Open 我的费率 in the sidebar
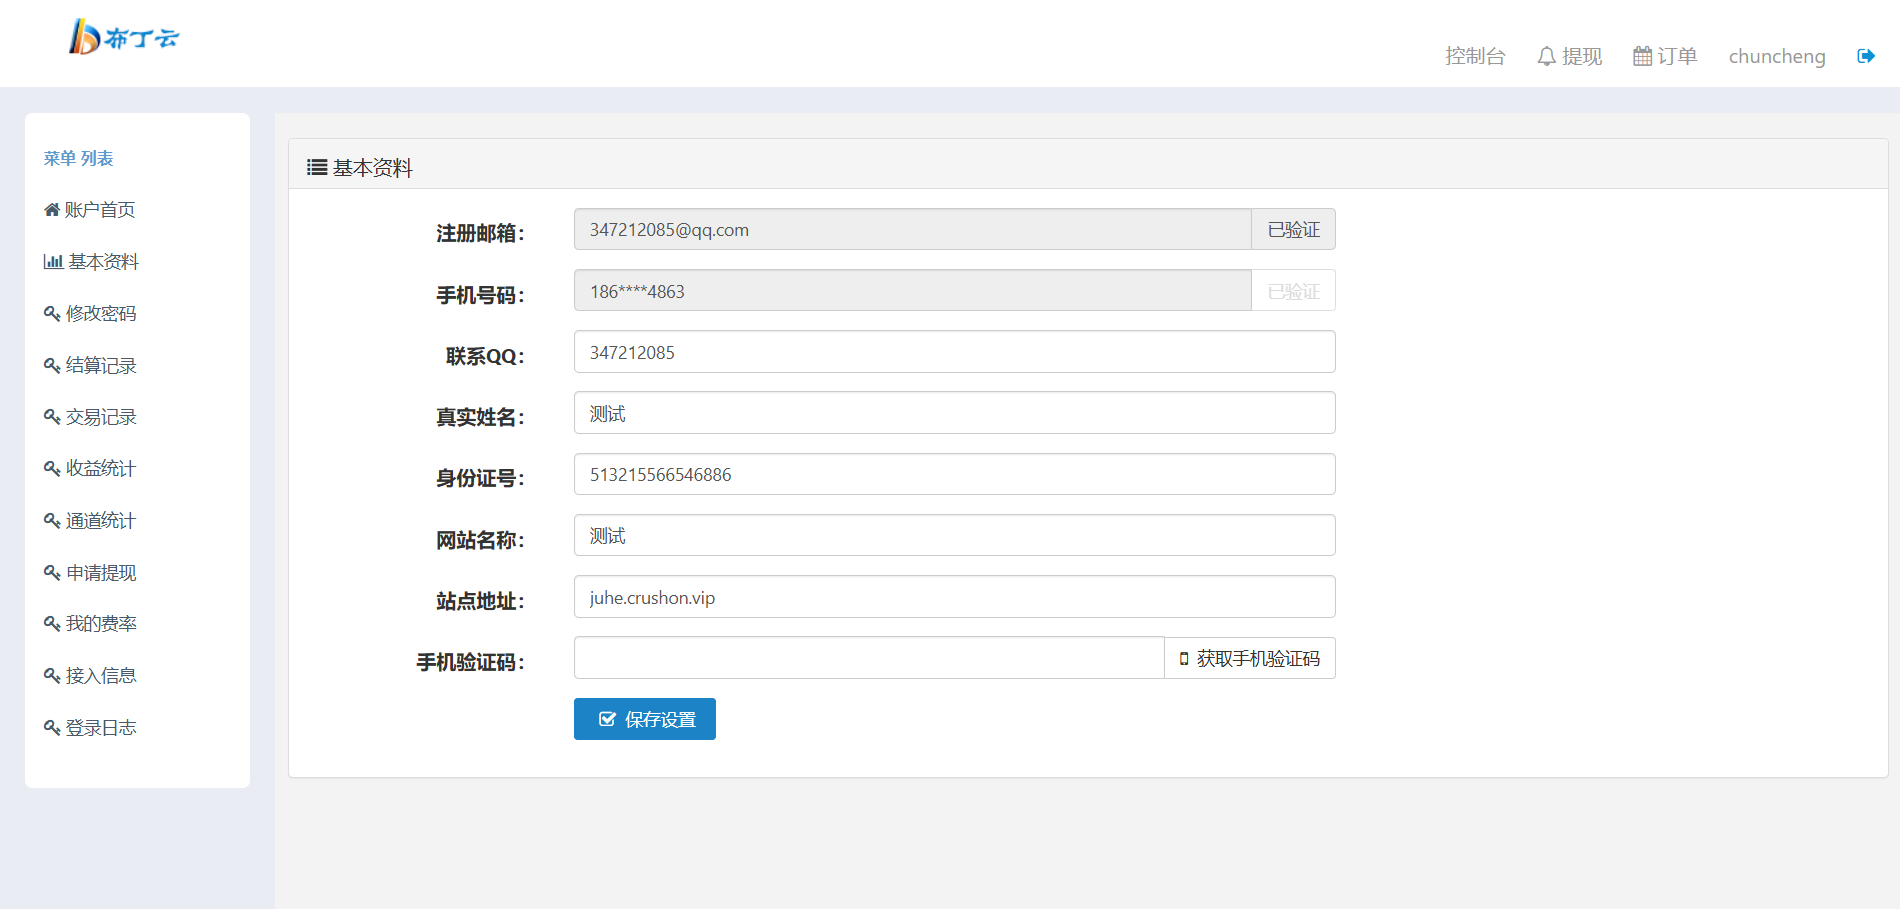1900x909 pixels. point(91,624)
